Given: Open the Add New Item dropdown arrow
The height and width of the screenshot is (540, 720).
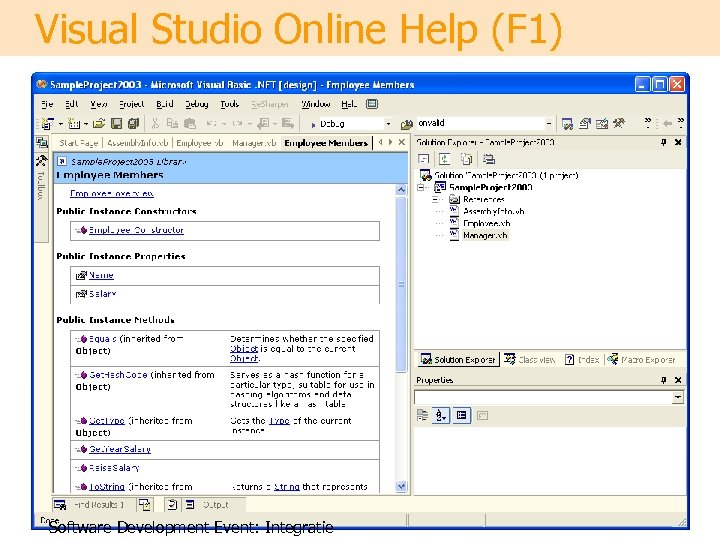Looking at the screenshot, I should point(86,124).
